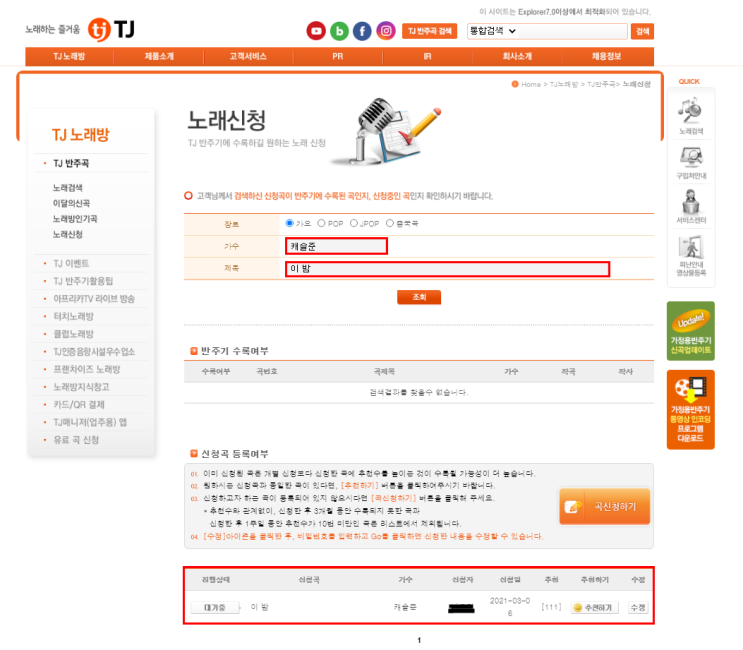This screenshot has width=743, height=650.
Task: Open the Facebook icon
Action: (x=362, y=31)
